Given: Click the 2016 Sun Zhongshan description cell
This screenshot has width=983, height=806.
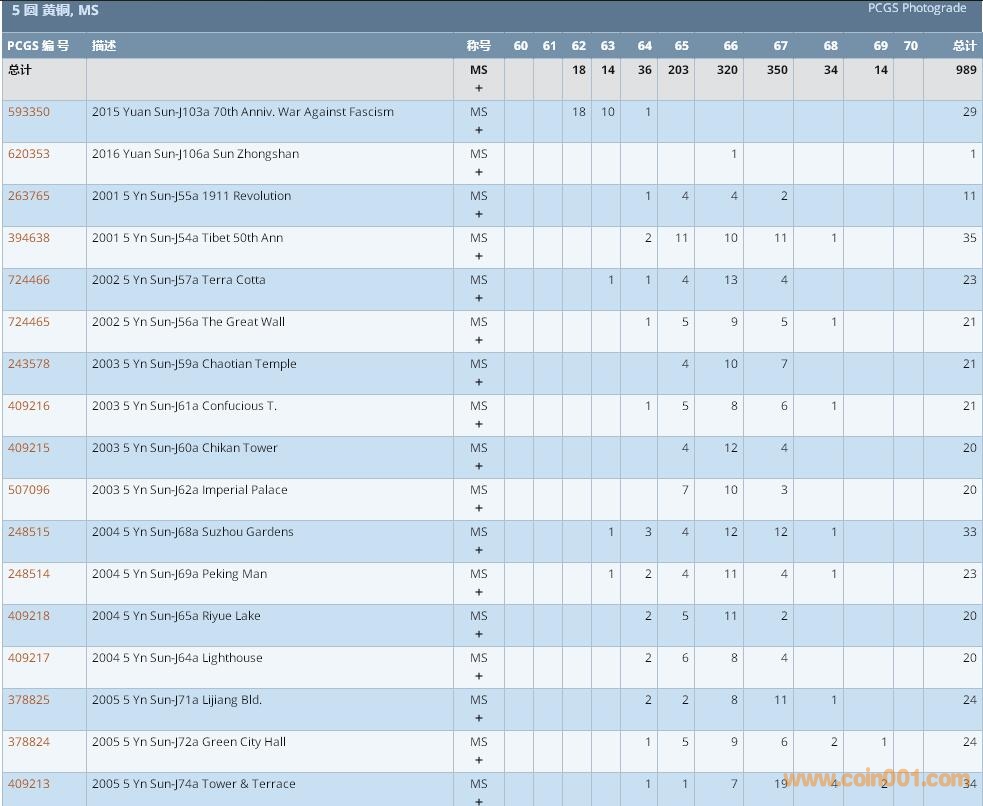Looking at the screenshot, I should coord(195,154).
